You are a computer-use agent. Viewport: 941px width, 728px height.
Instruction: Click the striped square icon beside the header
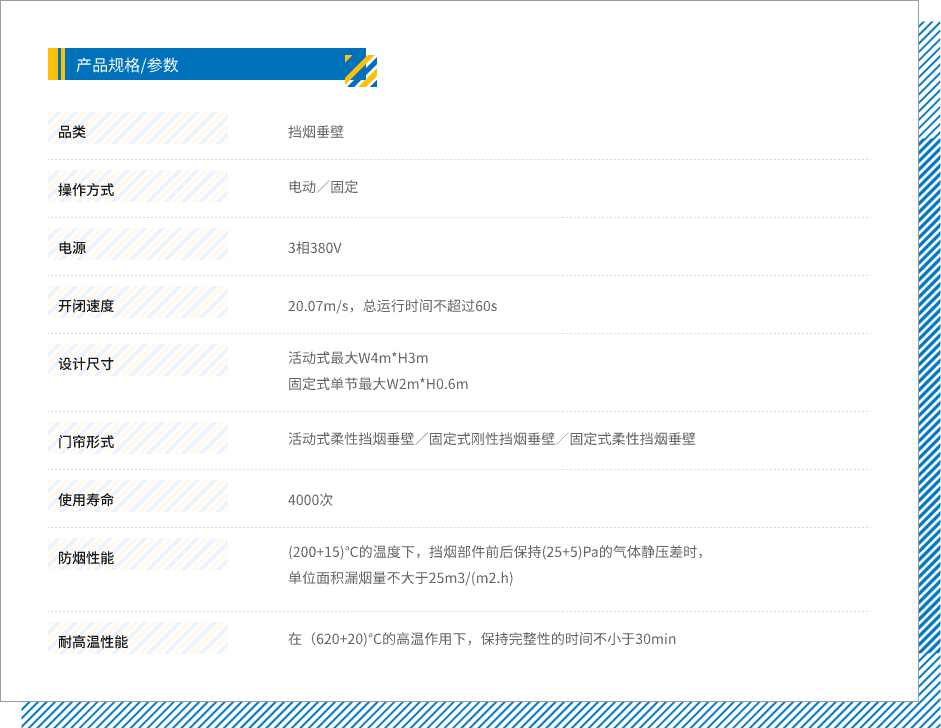click(x=361, y=71)
